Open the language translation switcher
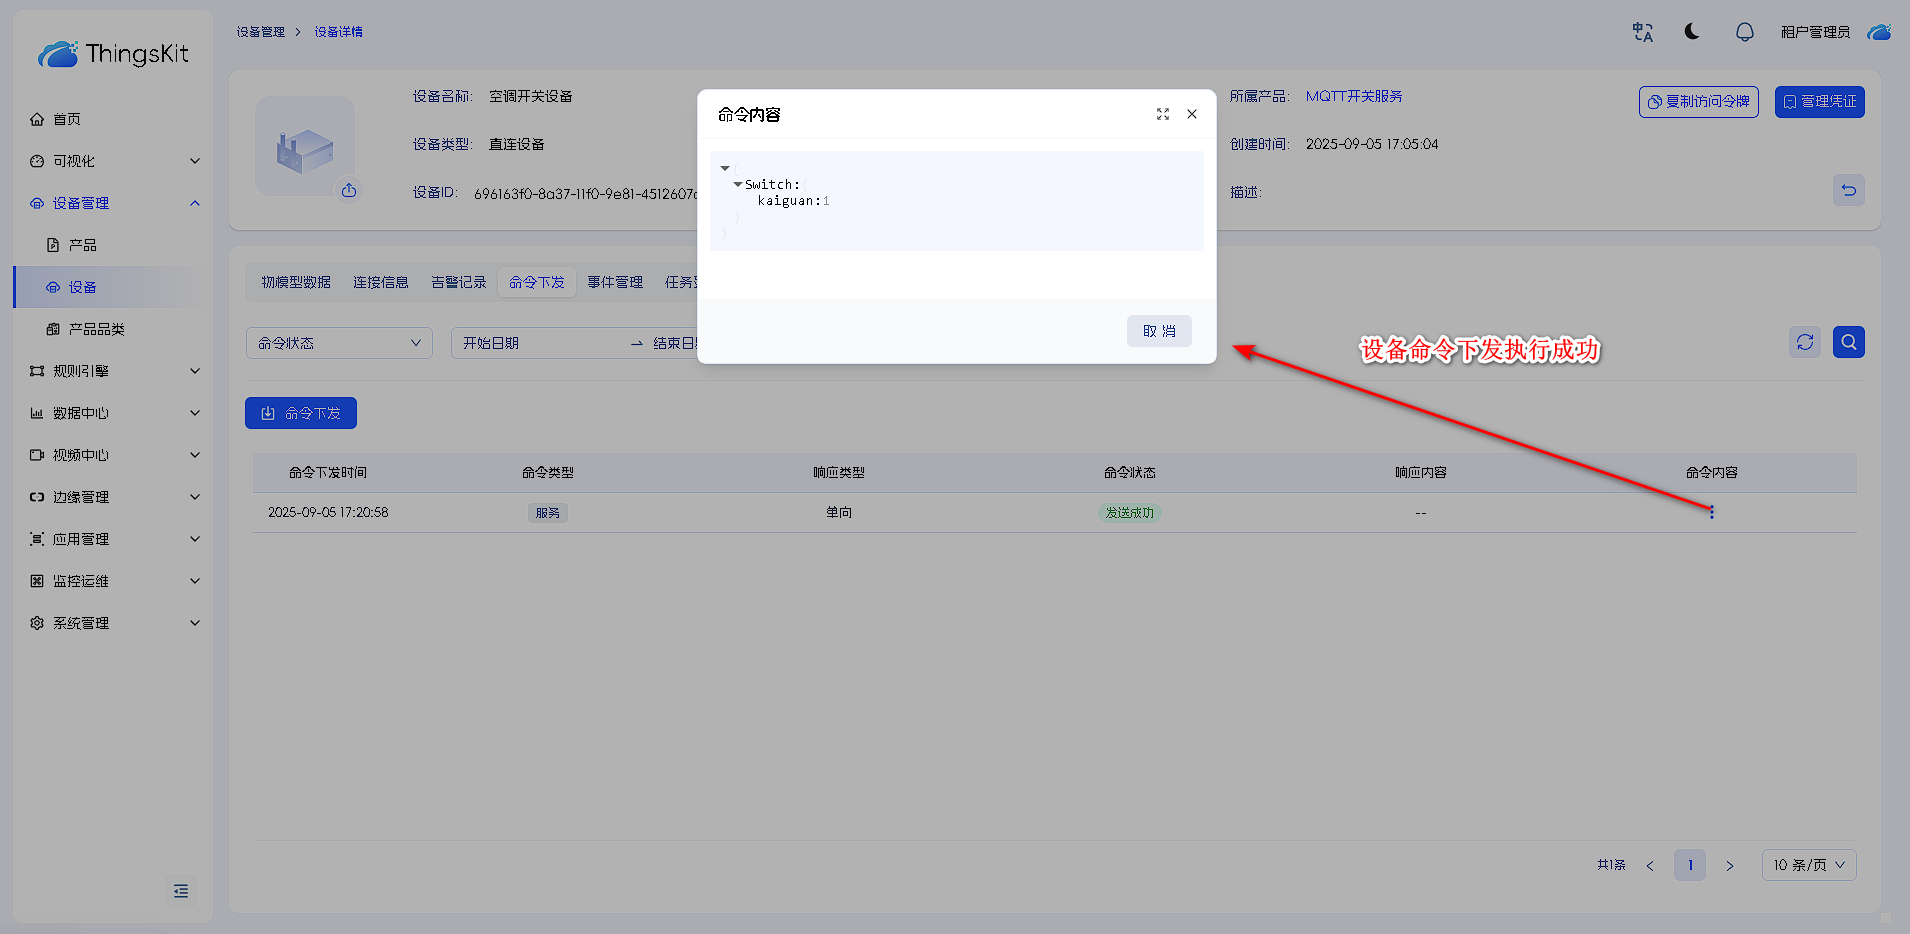The height and width of the screenshot is (934, 1910). coord(1643,32)
